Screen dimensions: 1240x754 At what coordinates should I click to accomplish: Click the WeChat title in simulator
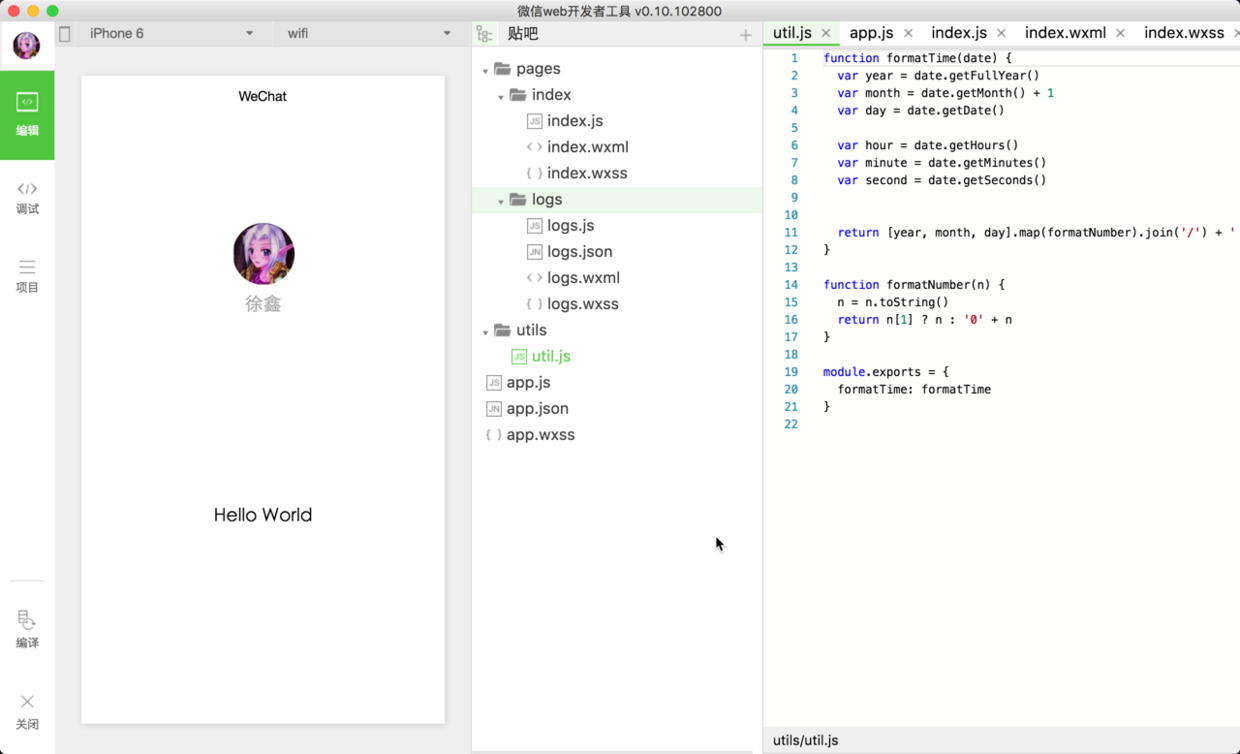(x=263, y=97)
